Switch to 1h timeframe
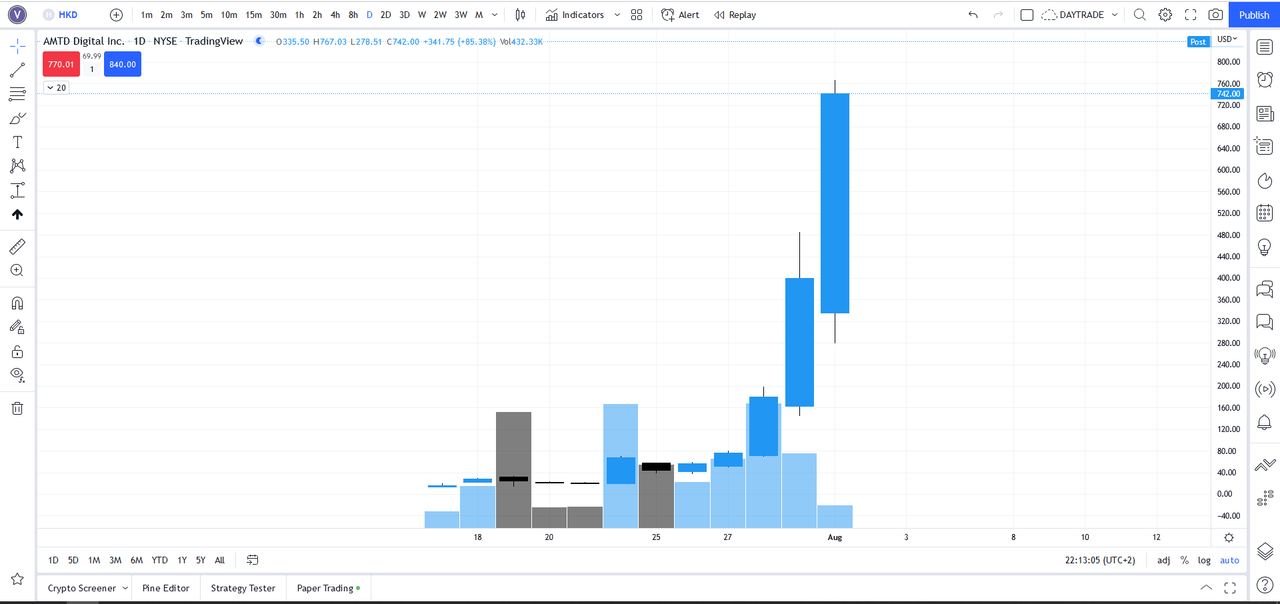Viewport: 1280px width, 604px height. click(299, 15)
